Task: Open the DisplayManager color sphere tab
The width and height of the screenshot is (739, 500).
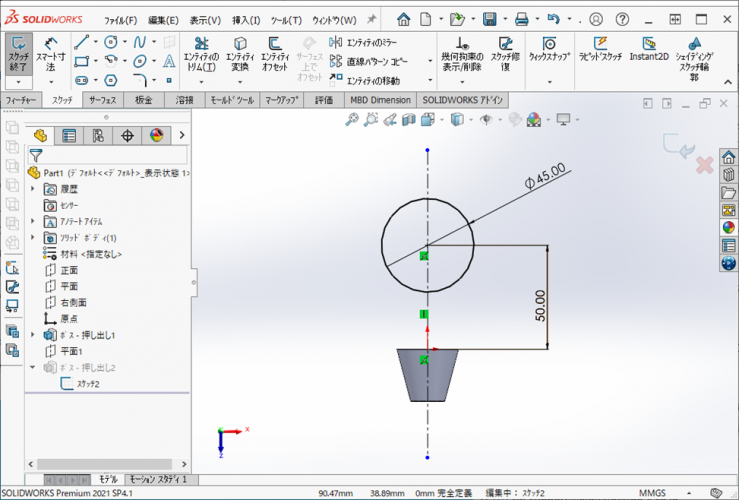Action: (155, 136)
